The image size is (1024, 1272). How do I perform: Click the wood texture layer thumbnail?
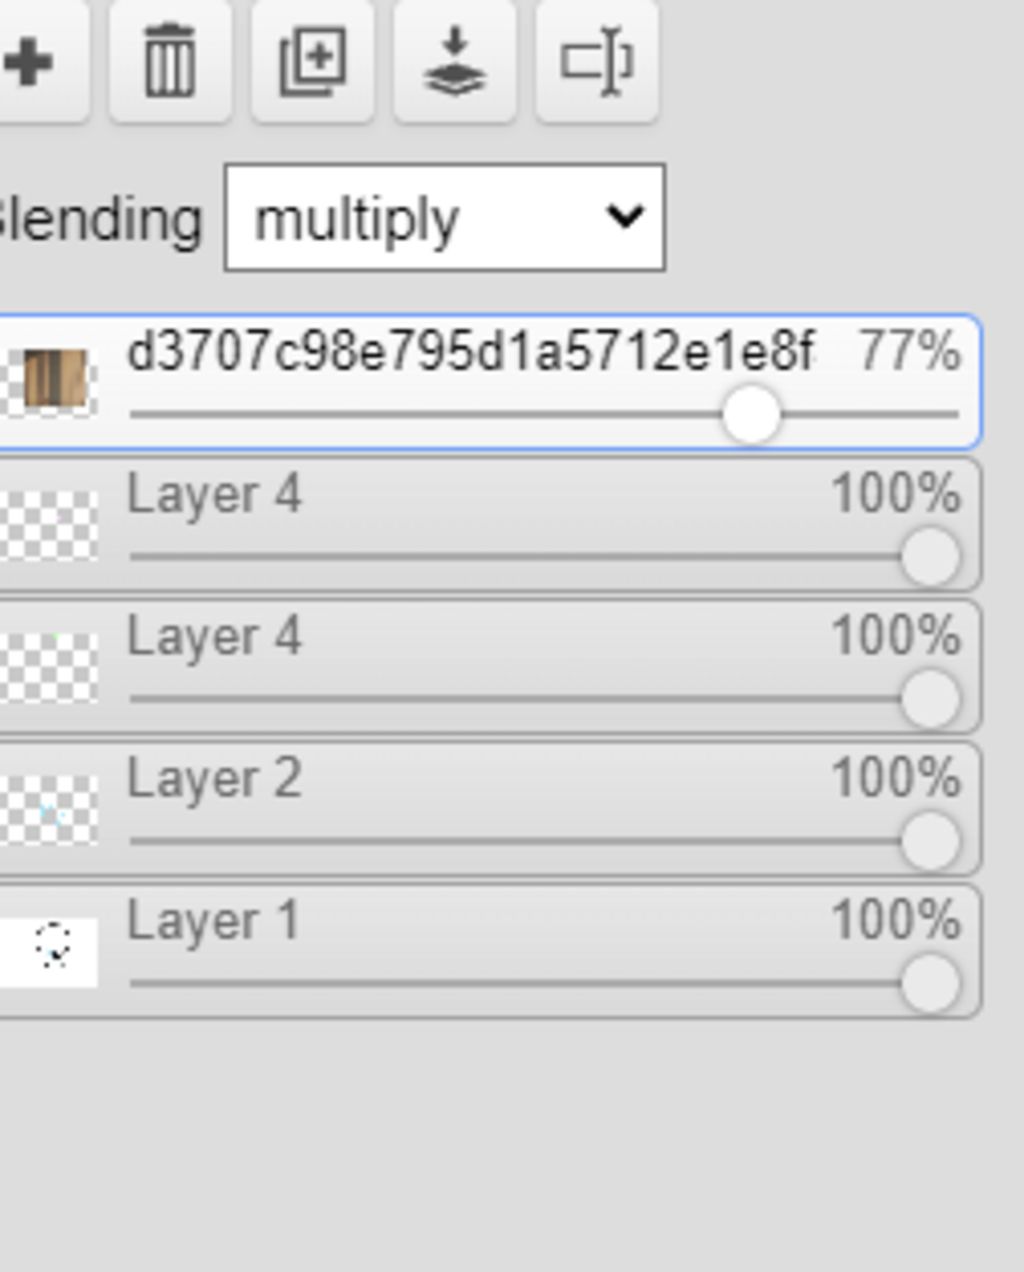54,380
